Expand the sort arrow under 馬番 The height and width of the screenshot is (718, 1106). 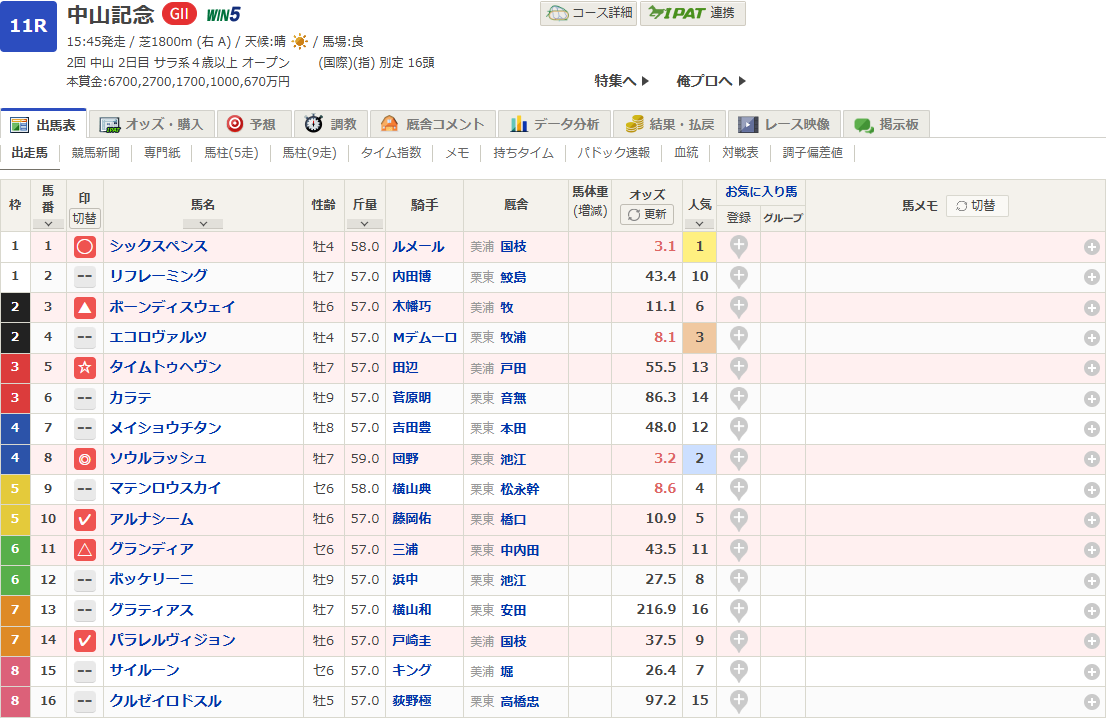tap(48, 223)
